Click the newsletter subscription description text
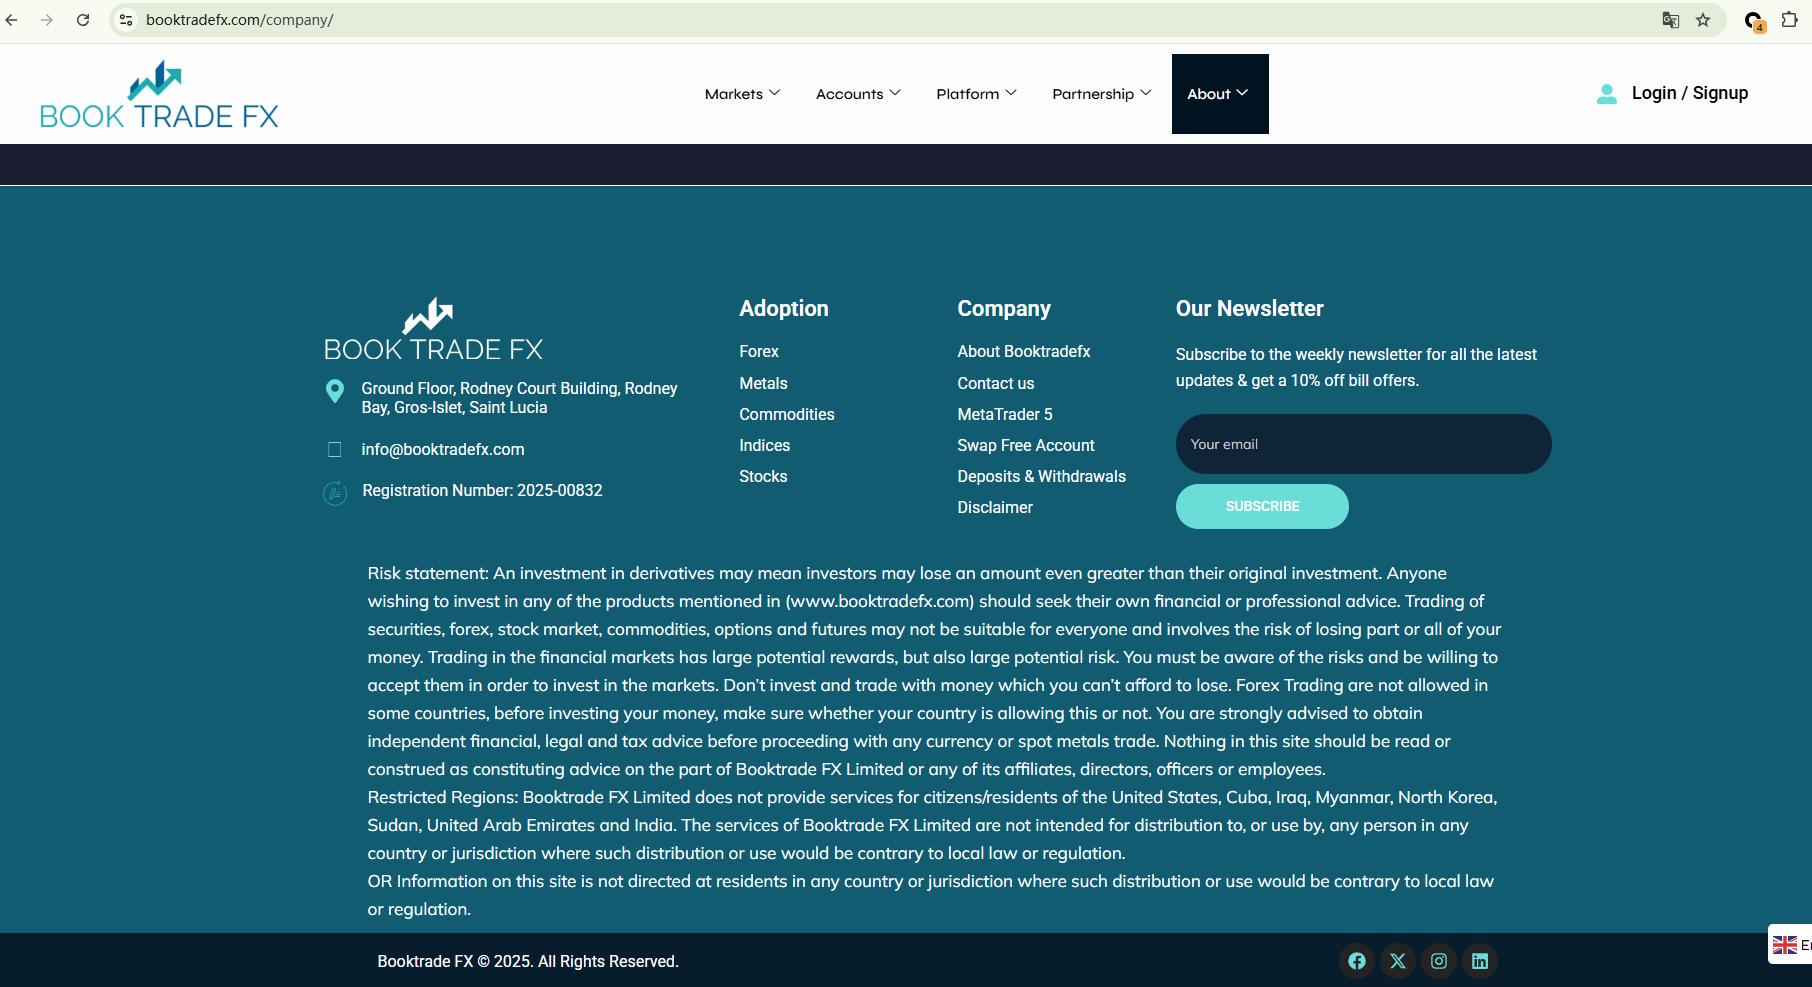The width and height of the screenshot is (1812, 987). pos(1356,368)
